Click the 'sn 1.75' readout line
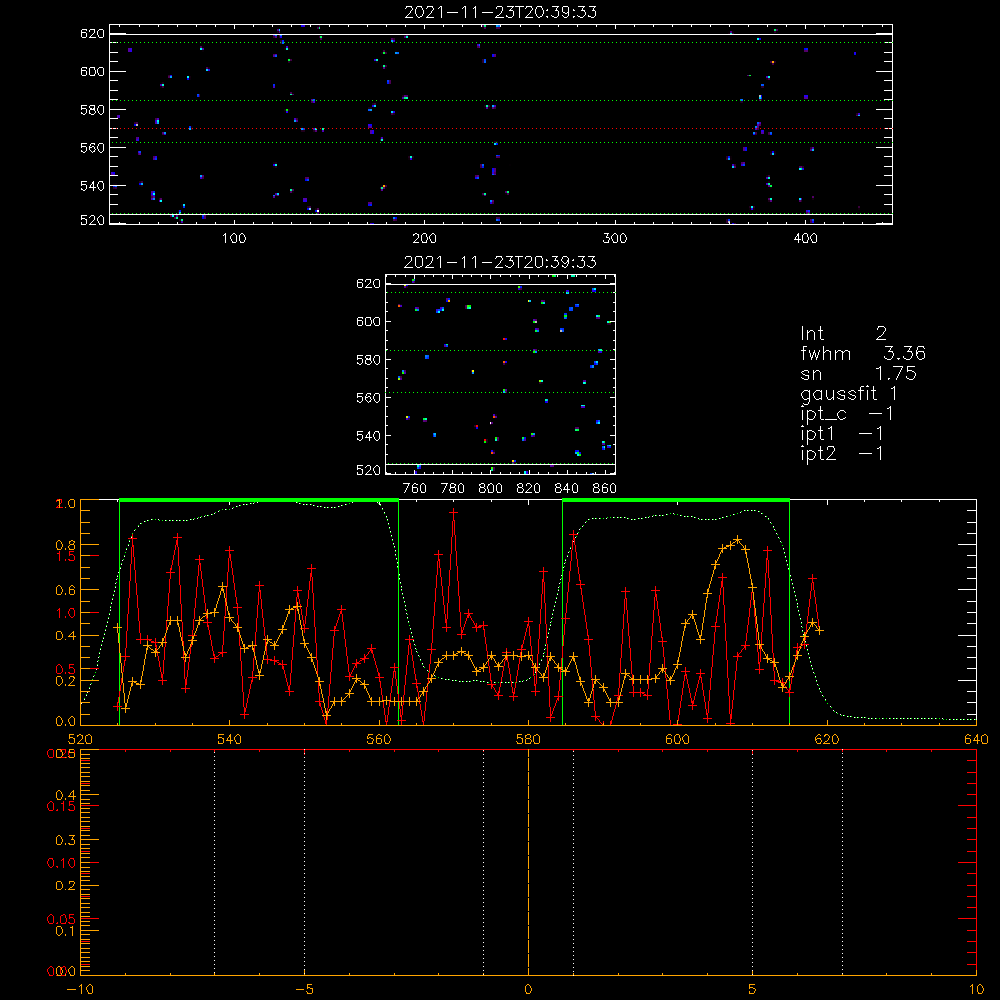The image size is (1000, 1000). pyautogui.click(x=858, y=374)
